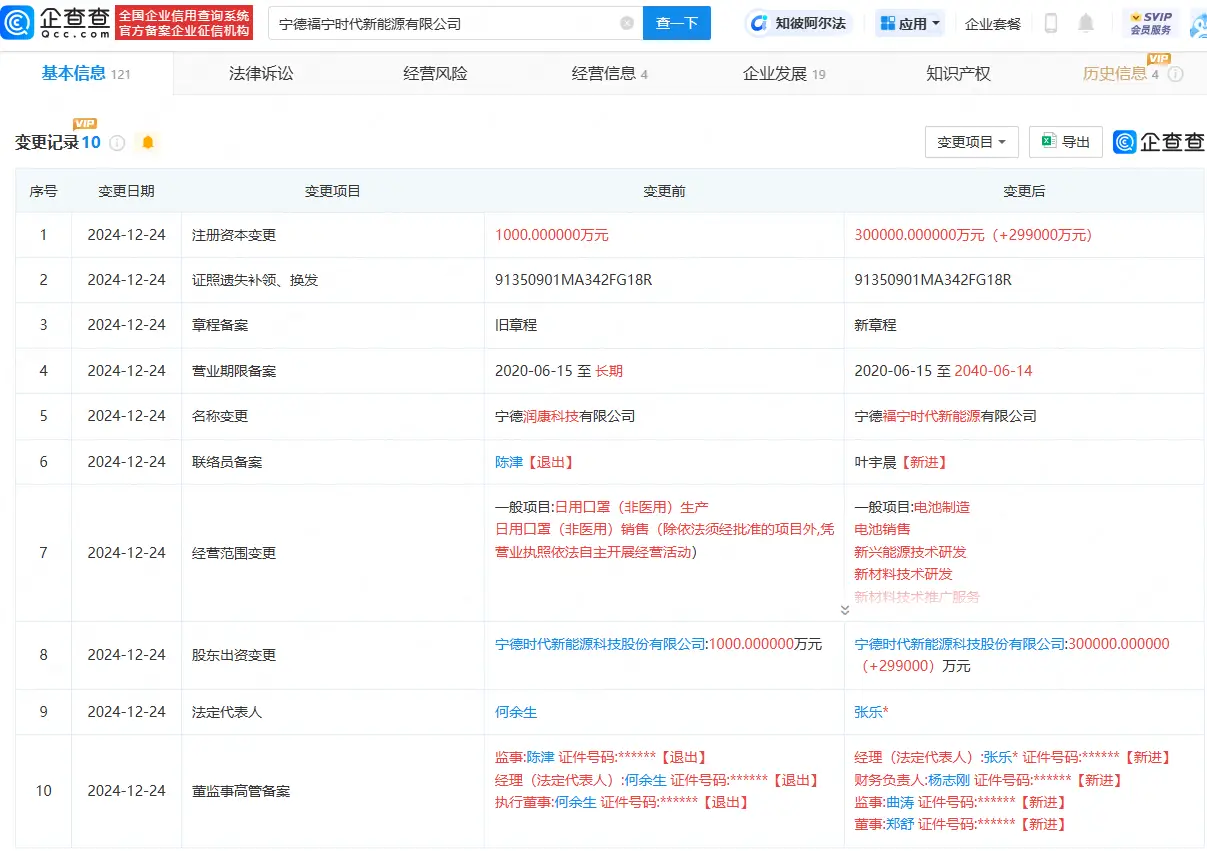Click the 查一下 search button

(x=677, y=22)
